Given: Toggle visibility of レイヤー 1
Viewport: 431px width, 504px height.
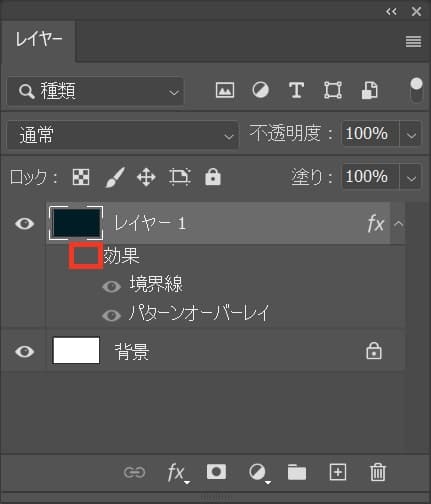Looking at the screenshot, I should (24, 224).
